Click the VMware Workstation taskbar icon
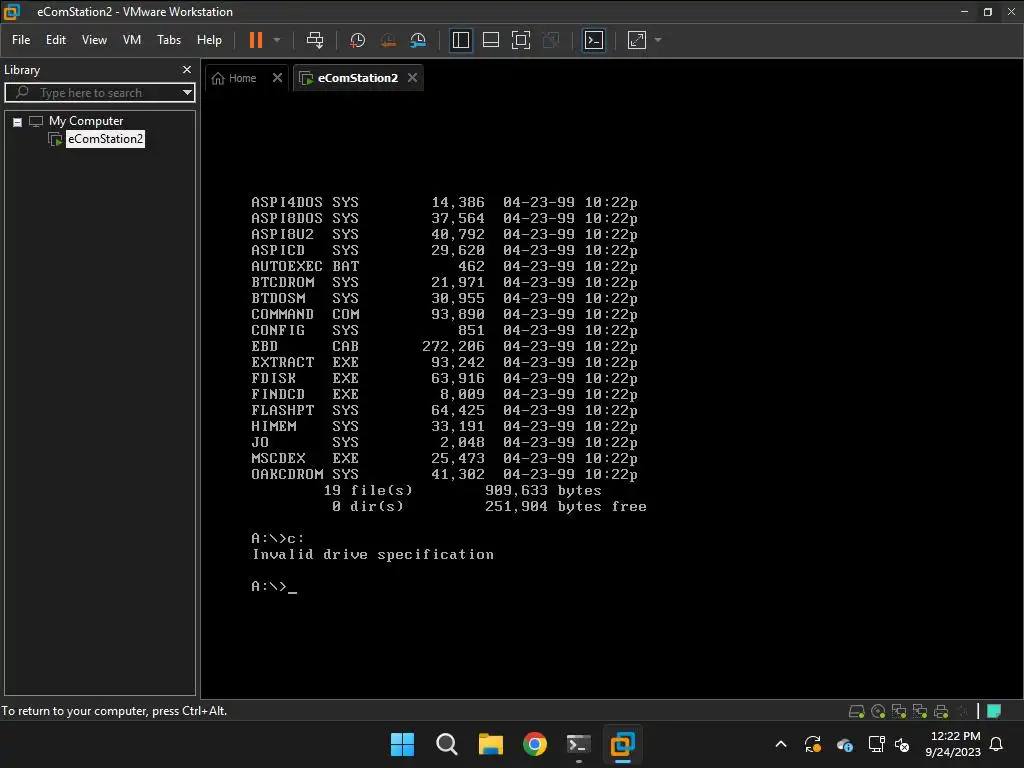The width and height of the screenshot is (1024, 768). point(622,744)
